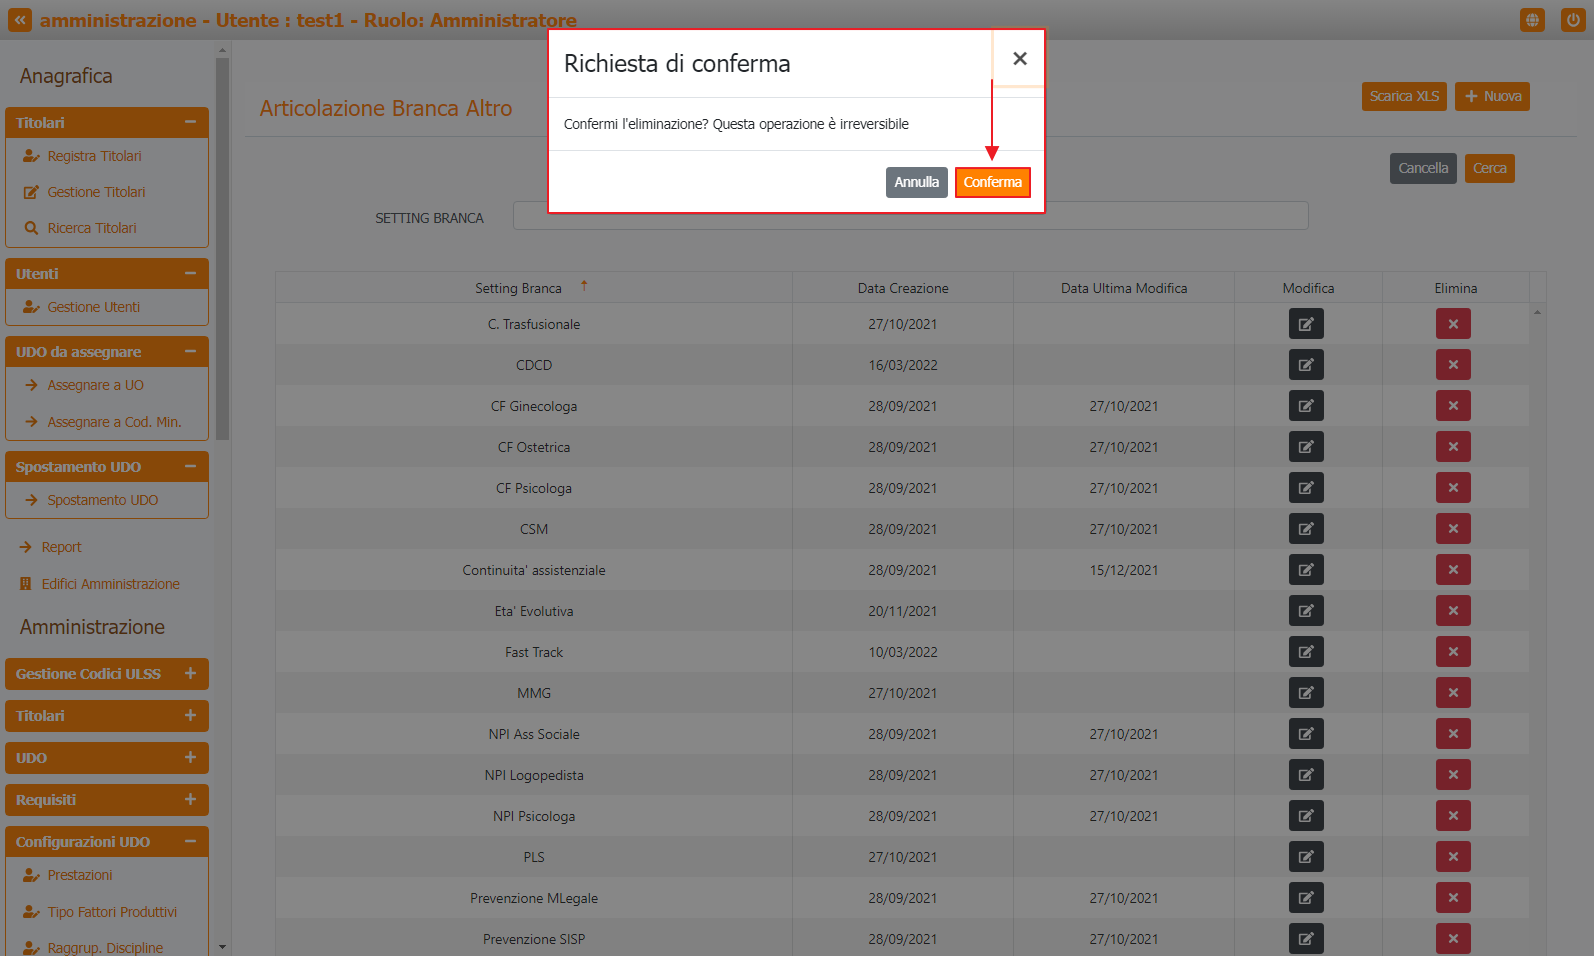Expand the Requisiti section

coord(190,800)
